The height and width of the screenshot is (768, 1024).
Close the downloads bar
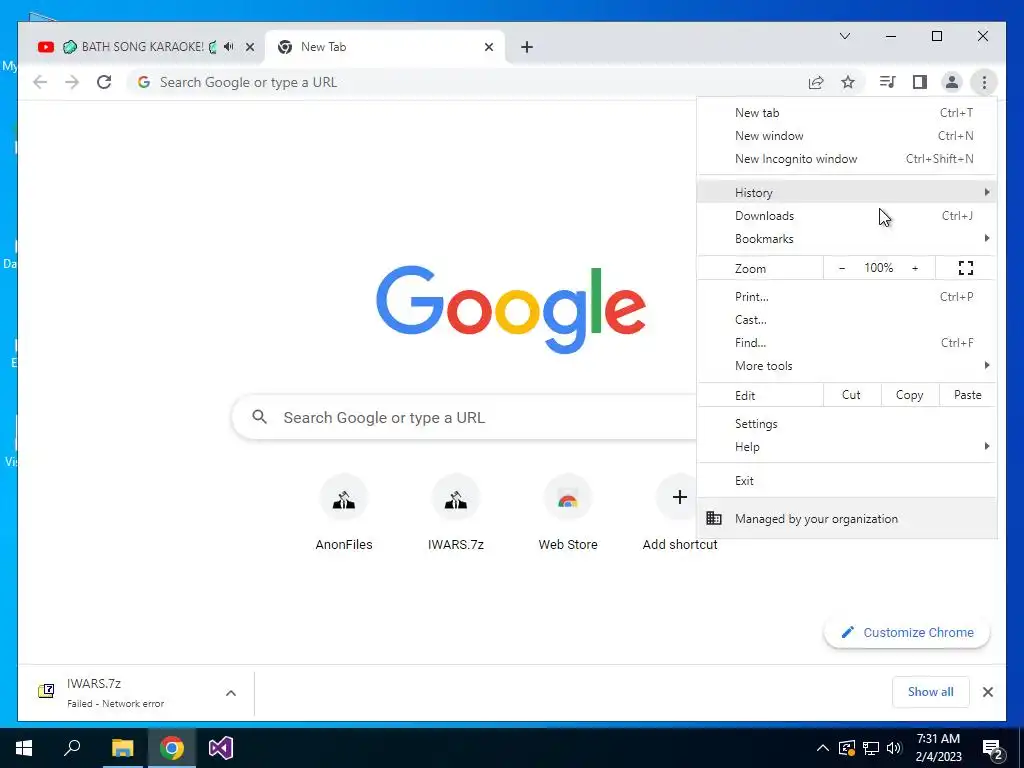pyautogui.click(x=987, y=692)
